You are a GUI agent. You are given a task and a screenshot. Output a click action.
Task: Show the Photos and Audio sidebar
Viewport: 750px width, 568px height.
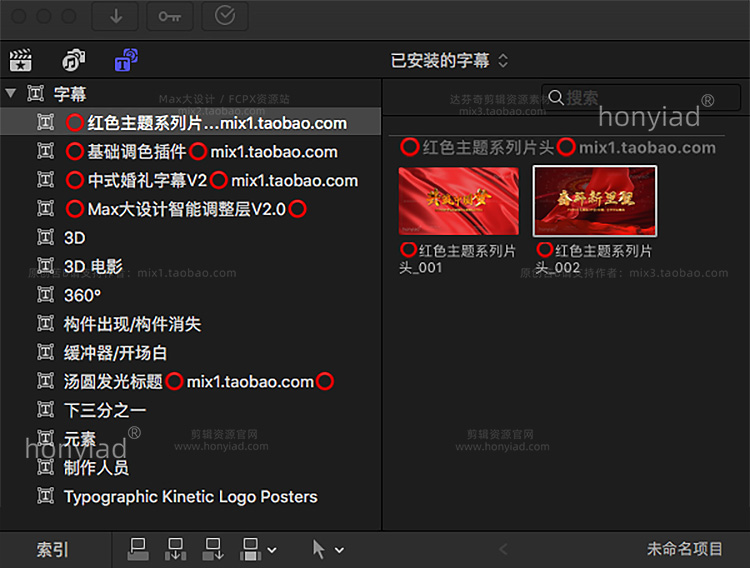[x=74, y=60]
